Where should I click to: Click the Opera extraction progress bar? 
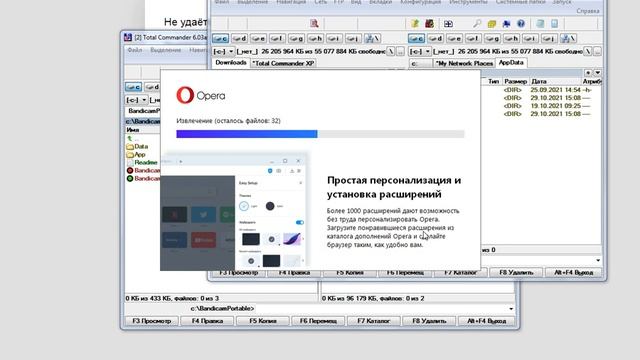pos(320,134)
